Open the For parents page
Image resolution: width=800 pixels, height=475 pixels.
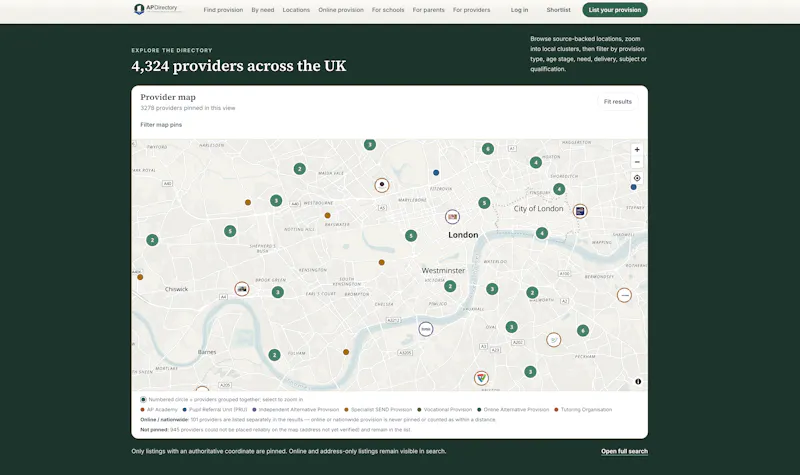pyautogui.click(x=429, y=10)
